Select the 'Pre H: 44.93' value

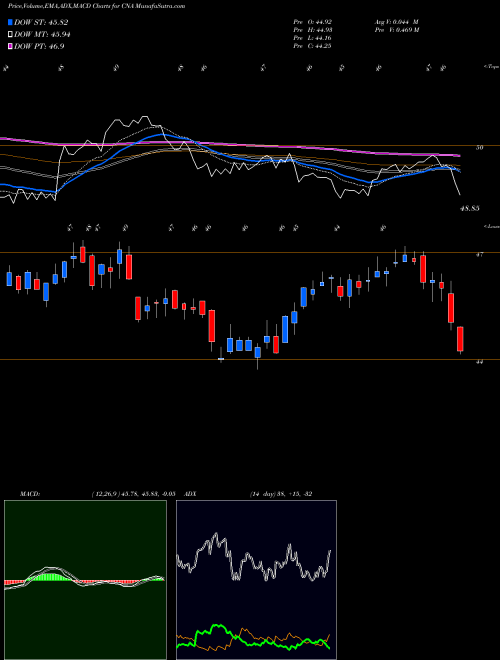(312, 30)
